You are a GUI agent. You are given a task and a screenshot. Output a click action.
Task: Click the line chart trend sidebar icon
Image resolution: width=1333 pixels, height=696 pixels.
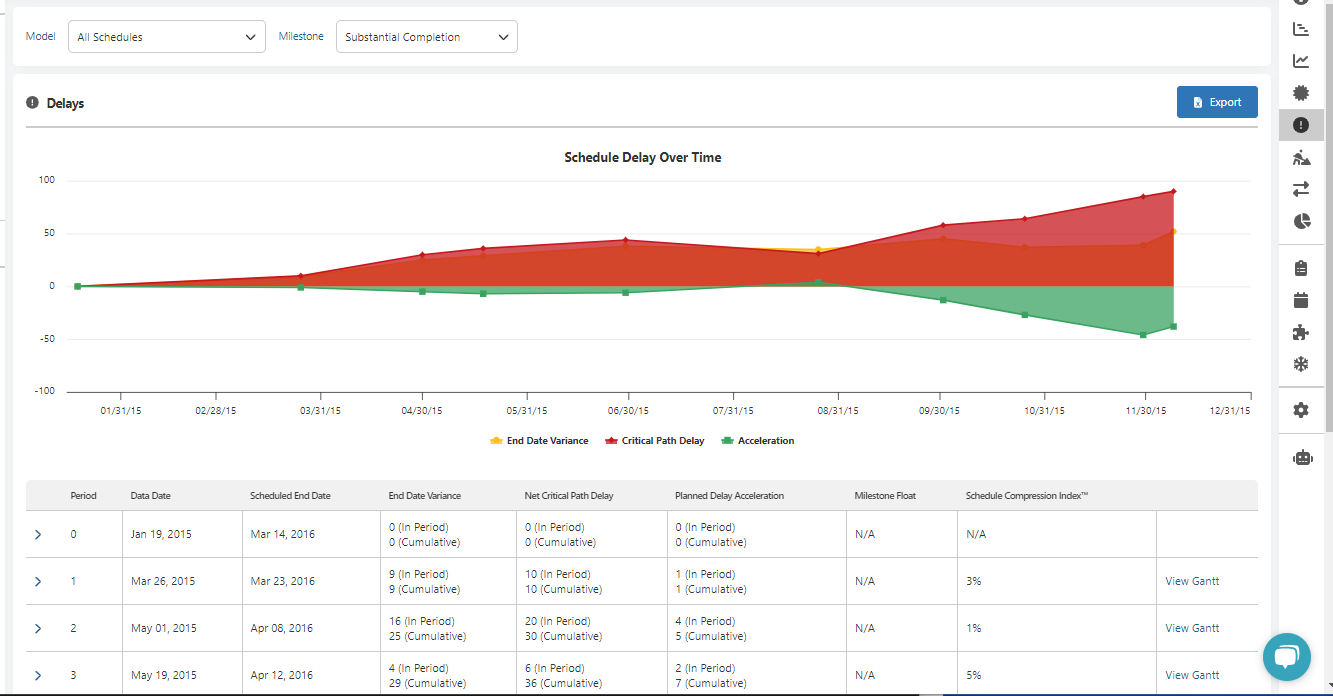coord(1301,61)
